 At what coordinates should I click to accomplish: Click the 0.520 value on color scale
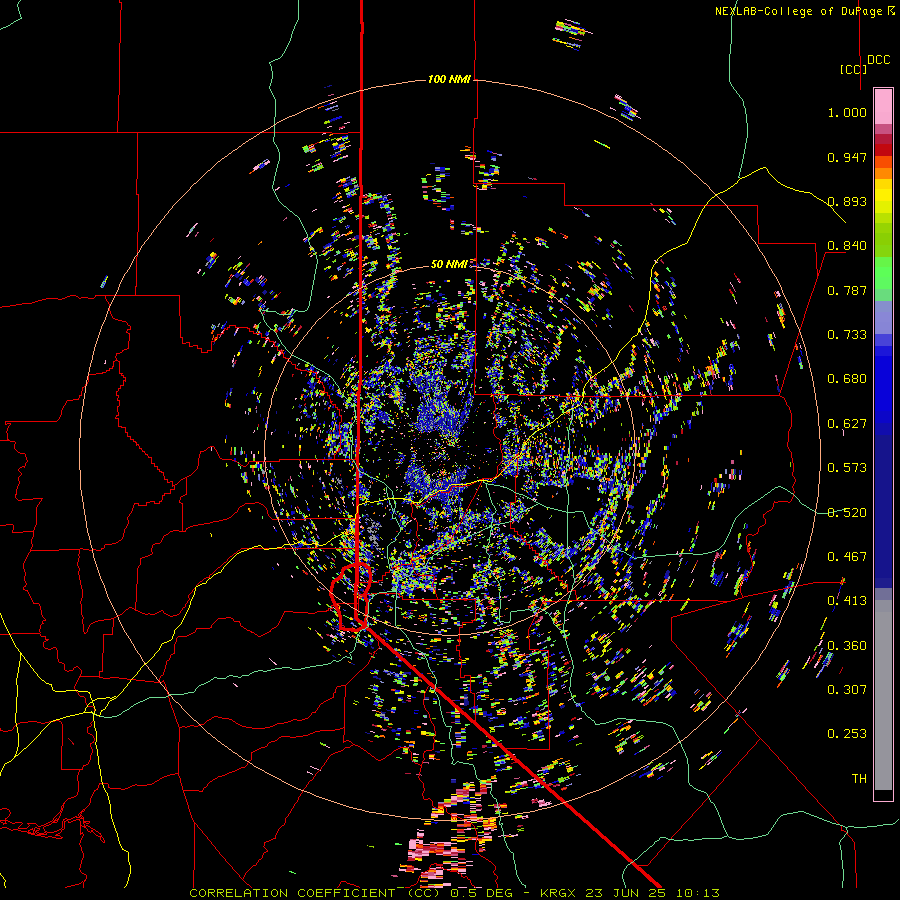[x=847, y=513]
